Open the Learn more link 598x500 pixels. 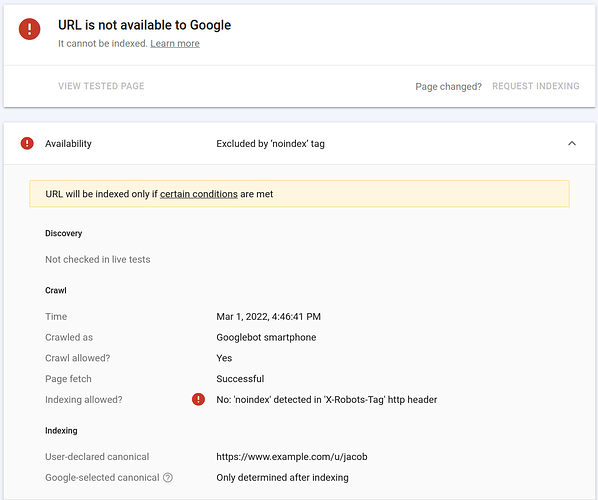pyautogui.click(x=175, y=43)
